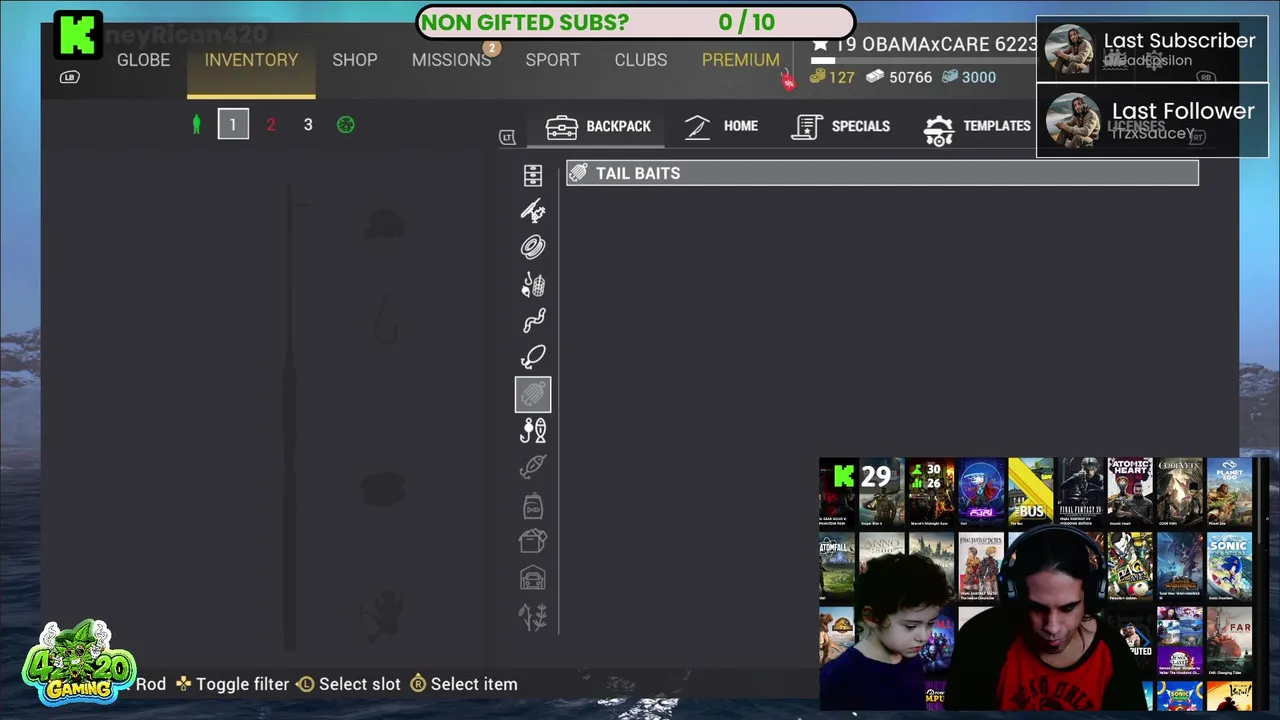The image size is (1280, 720).
Task: Open the PREMIUM tab
Action: (x=741, y=60)
